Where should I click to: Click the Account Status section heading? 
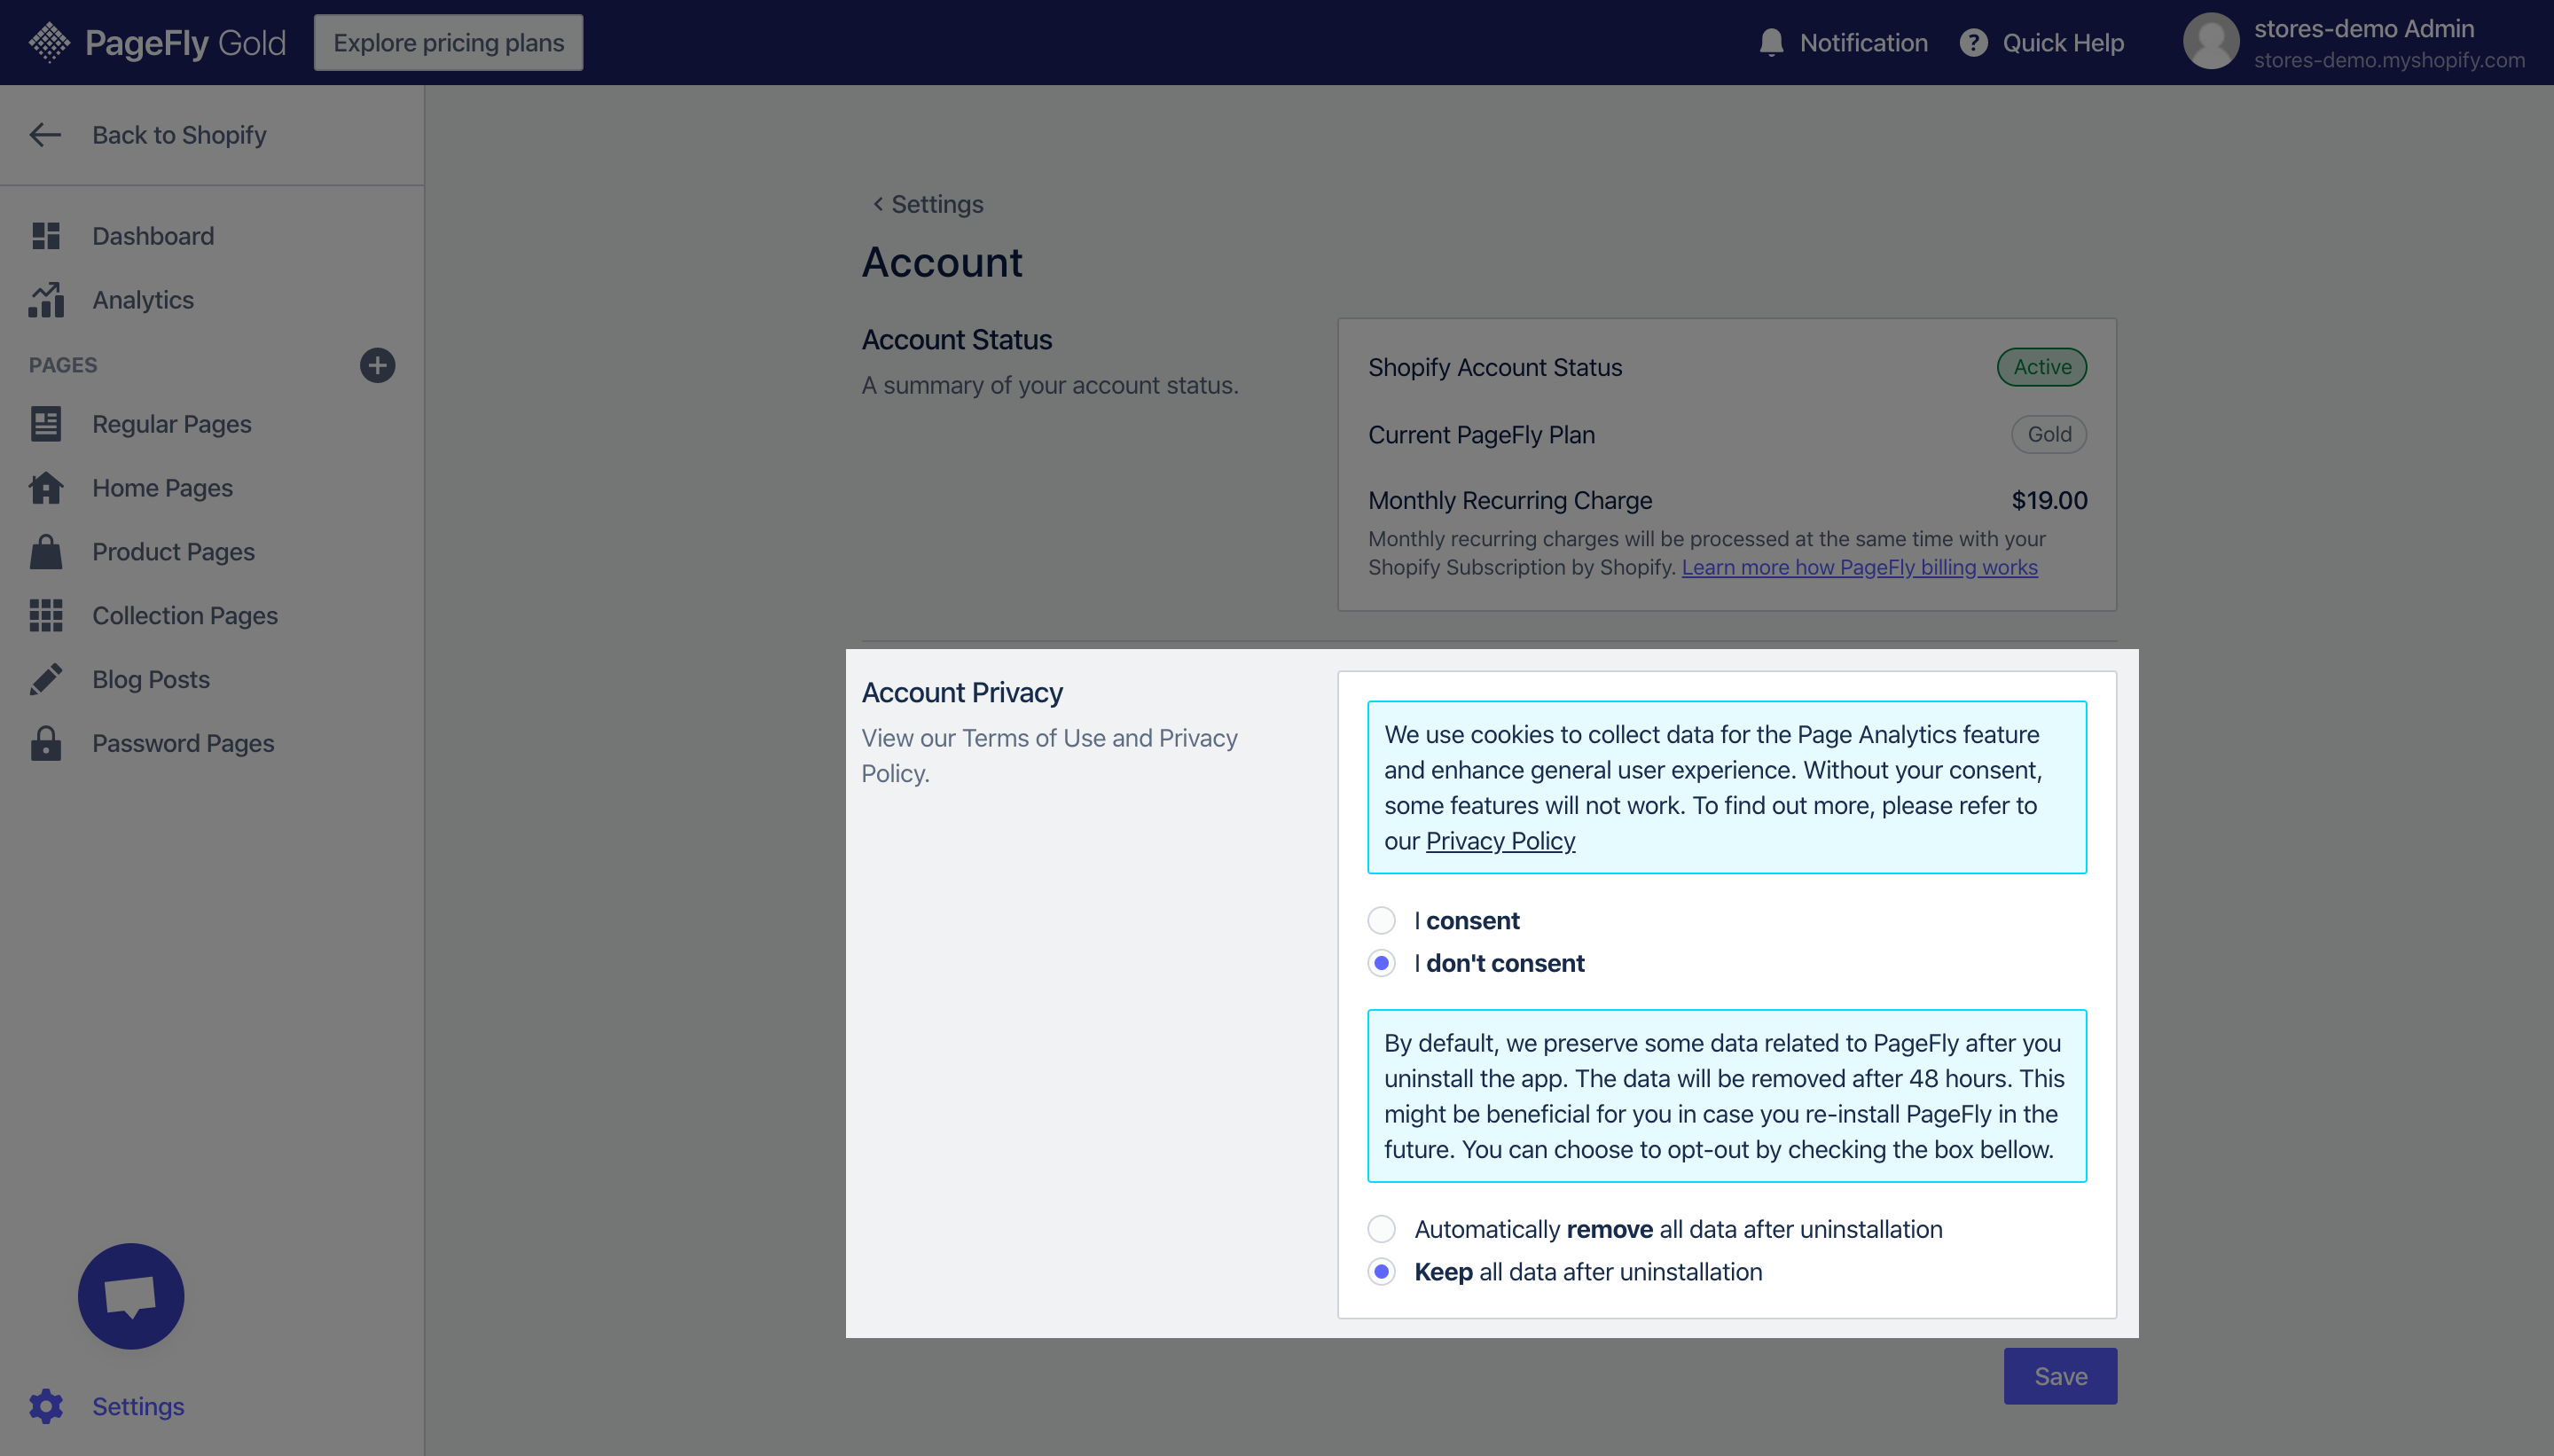tap(957, 340)
